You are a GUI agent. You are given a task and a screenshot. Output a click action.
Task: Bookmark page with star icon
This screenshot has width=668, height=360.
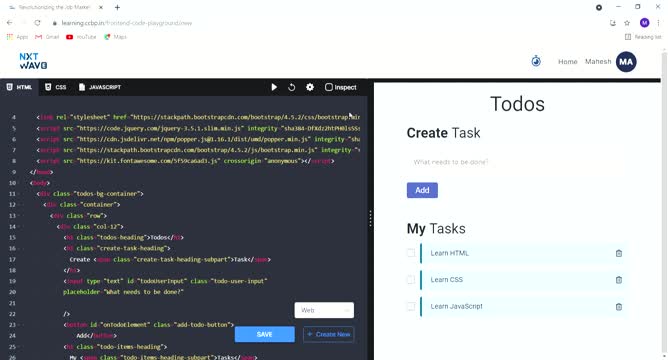[x=627, y=23]
